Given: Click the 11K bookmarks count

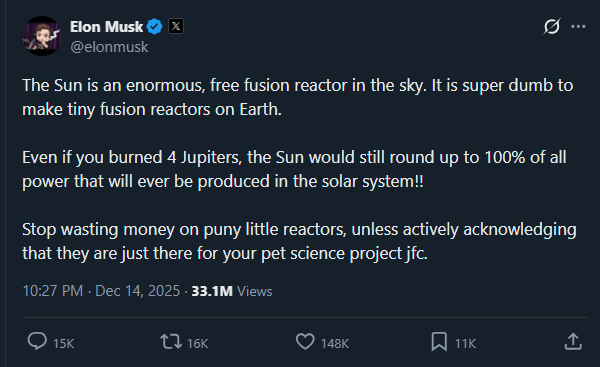Looking at the screenshot, I should click(465, 343).
